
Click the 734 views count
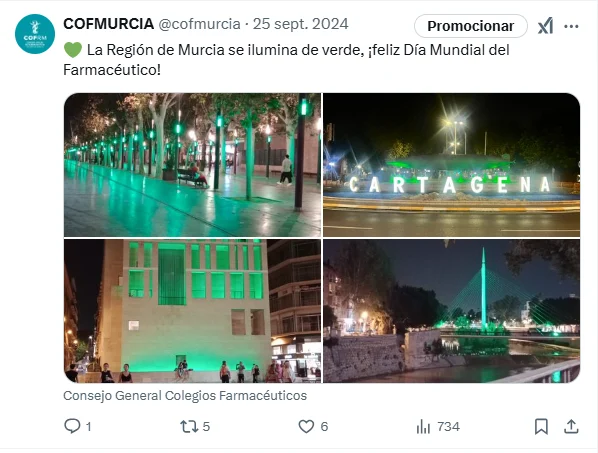point(448,426)
